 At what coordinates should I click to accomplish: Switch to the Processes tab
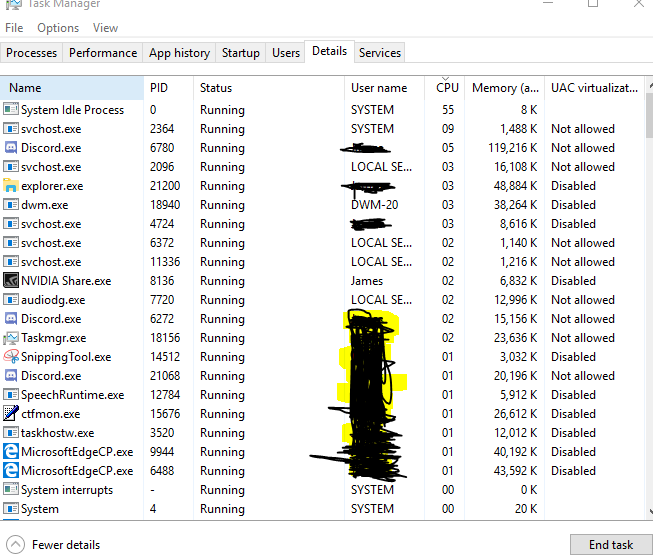31,53
